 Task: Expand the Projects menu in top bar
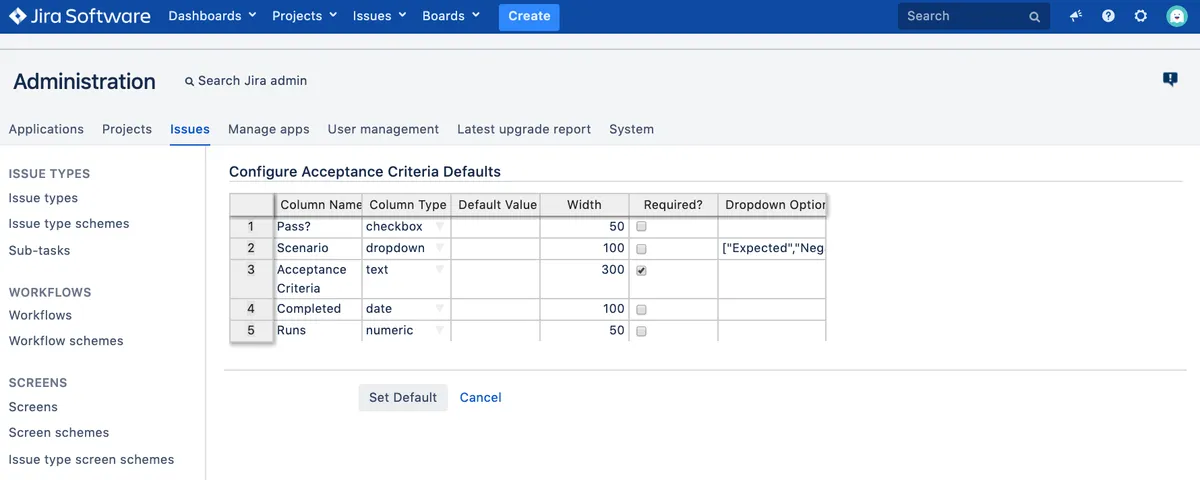305,16
